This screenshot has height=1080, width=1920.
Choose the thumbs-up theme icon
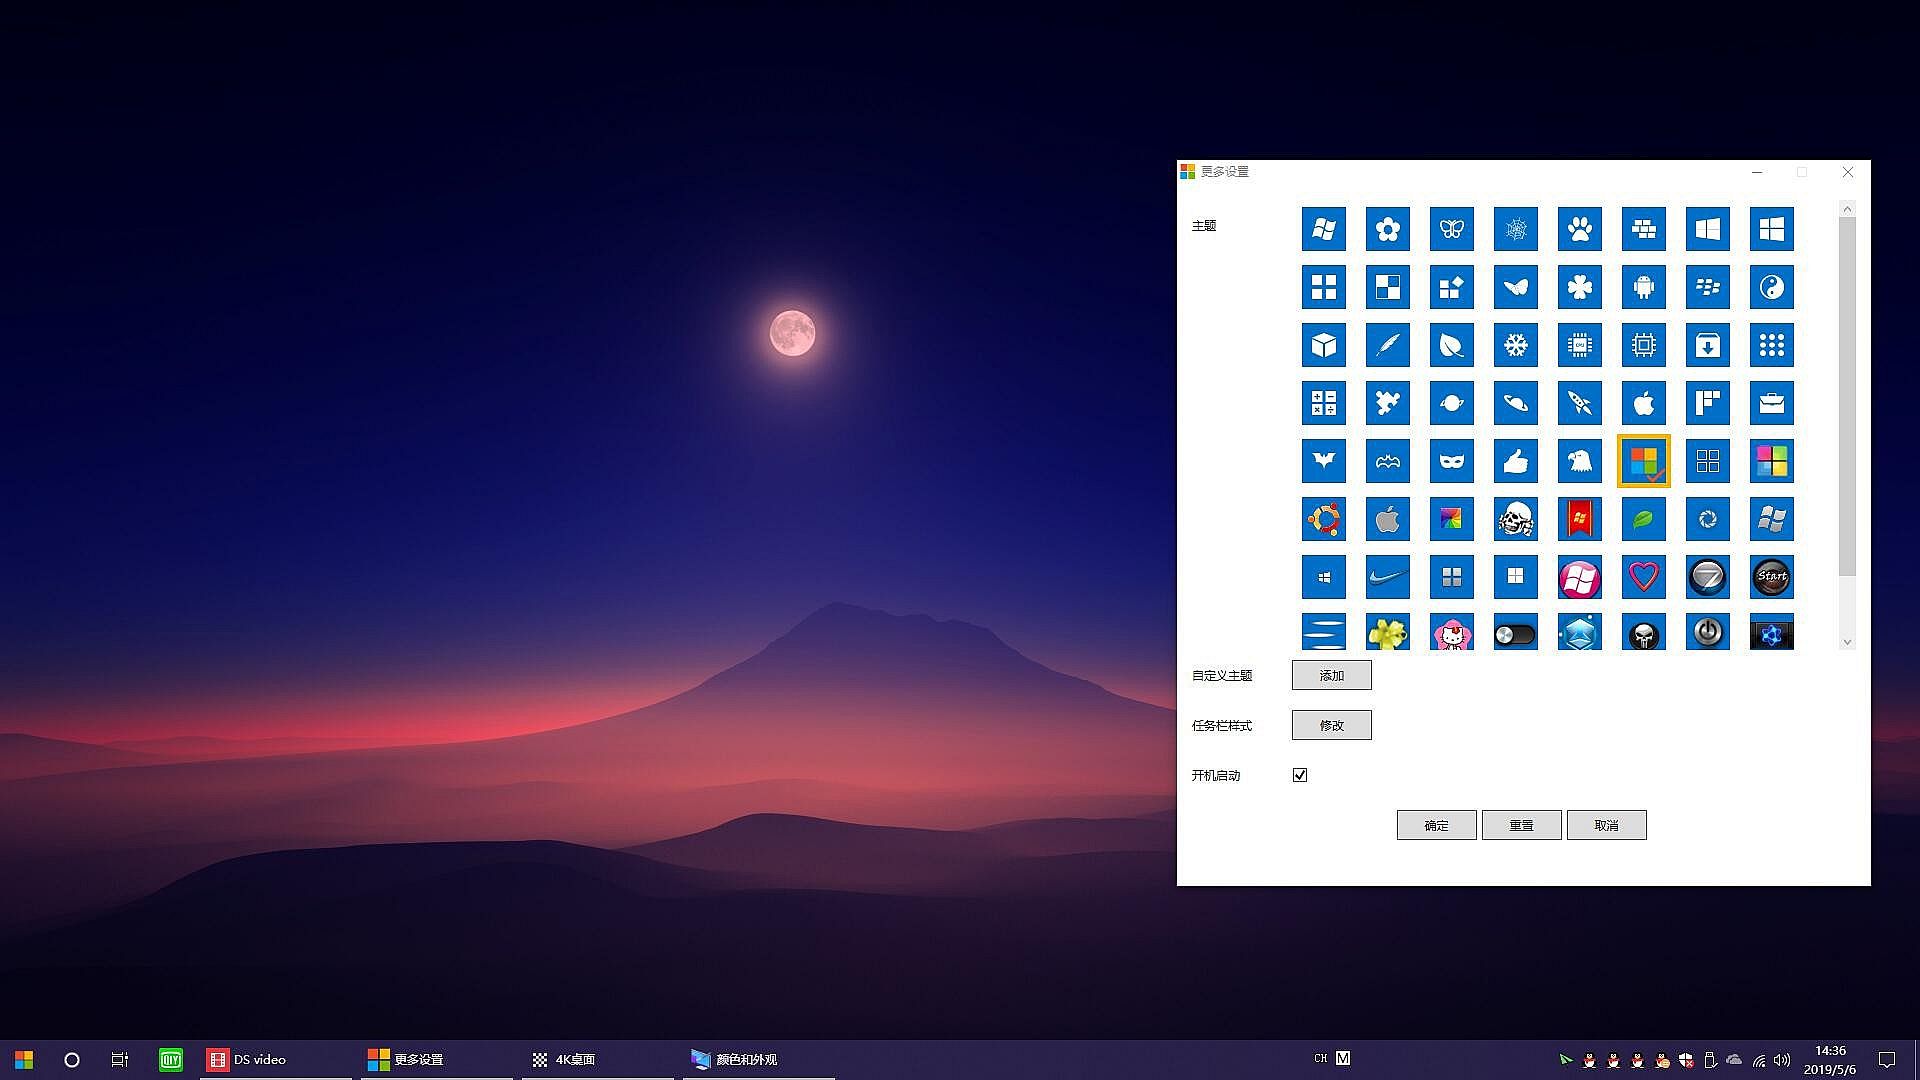click(x=1515, y=461)
